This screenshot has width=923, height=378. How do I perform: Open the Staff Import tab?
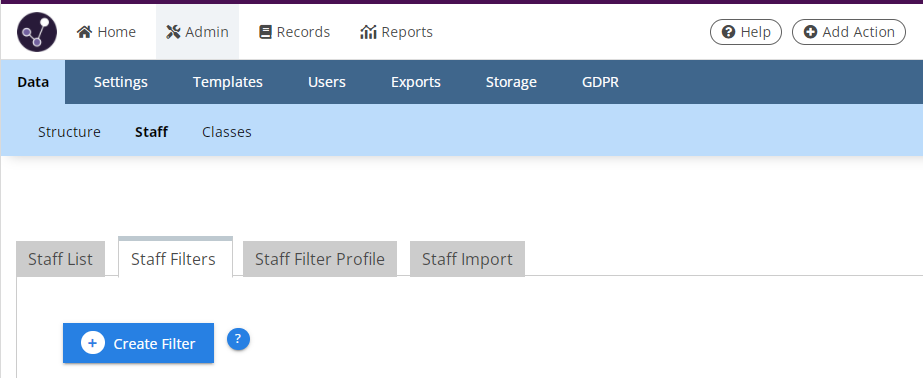tap(467, 259)
